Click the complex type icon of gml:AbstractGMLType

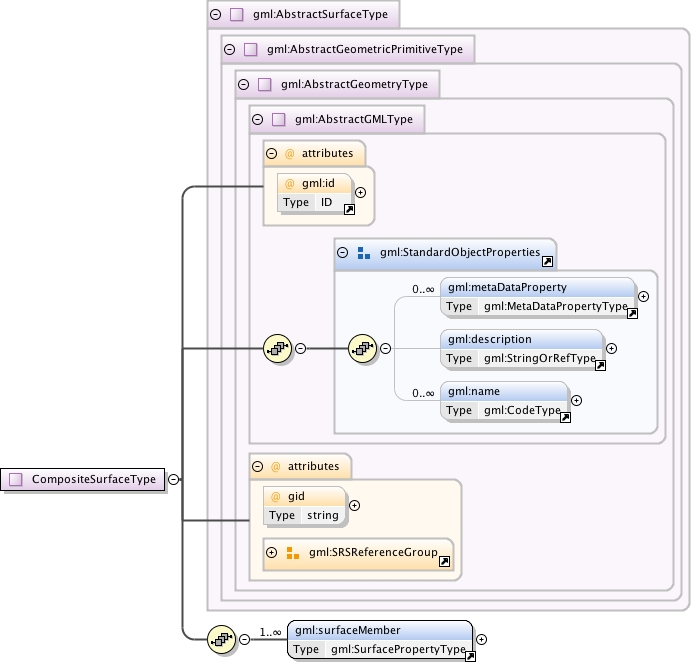tap(279, 119)
